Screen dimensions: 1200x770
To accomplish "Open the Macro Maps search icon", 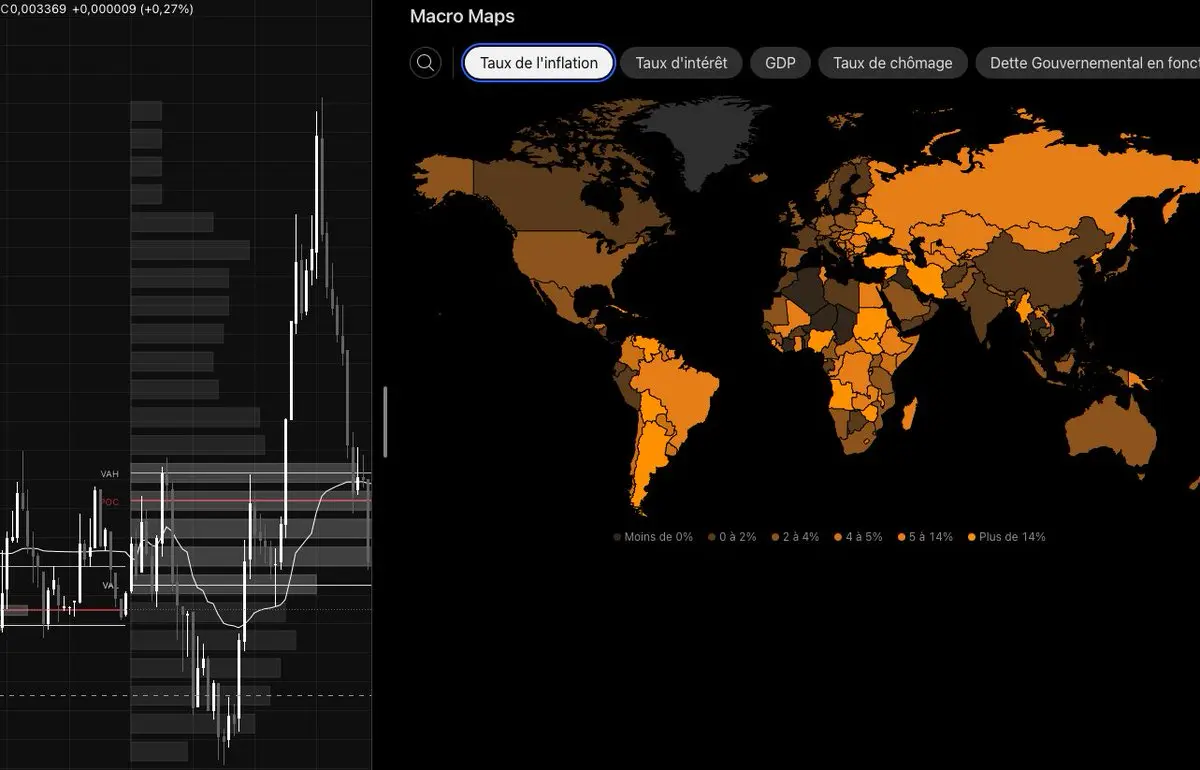I will click(x=425, y=63).
